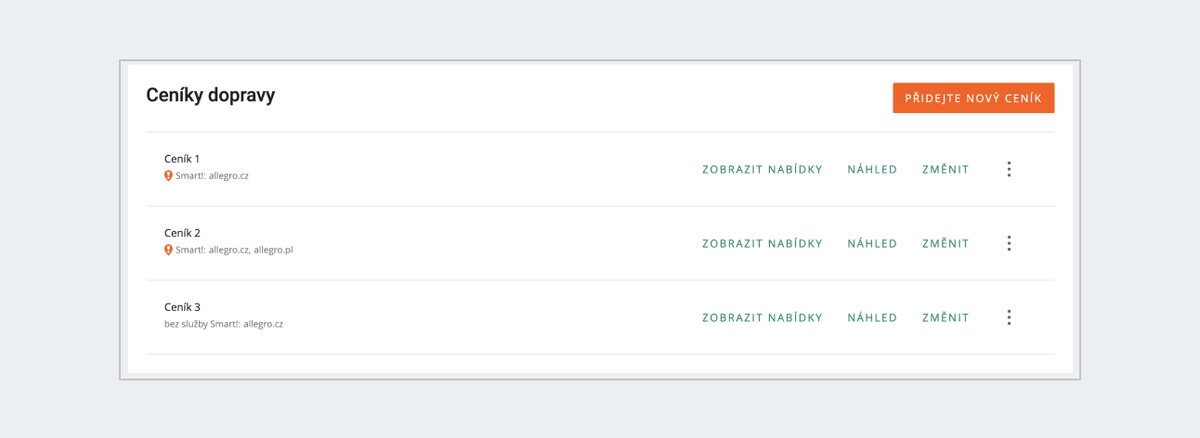Click the Ceník 3 name
Screen dimensions: 1200x438
point(182,307)
